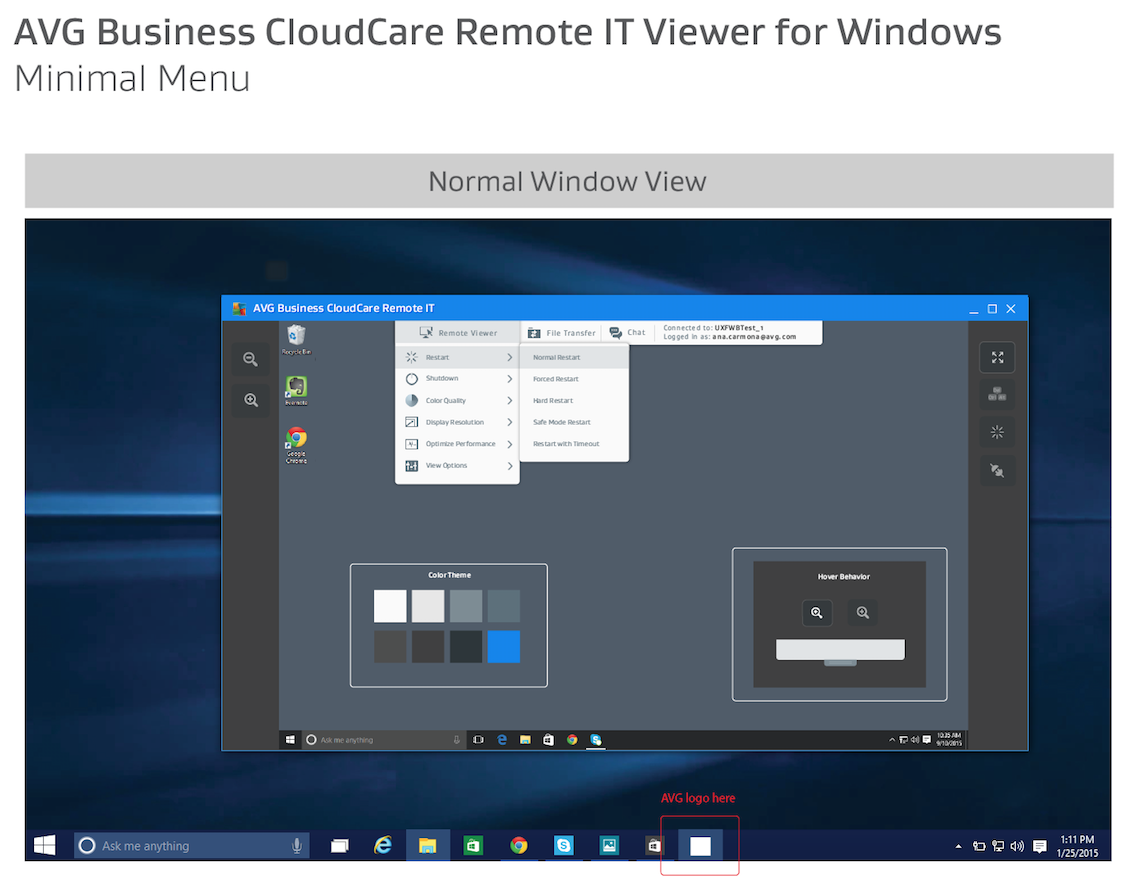
Task: Select the Recycle Bin icon on remote desktop
Action: [296, 339]
